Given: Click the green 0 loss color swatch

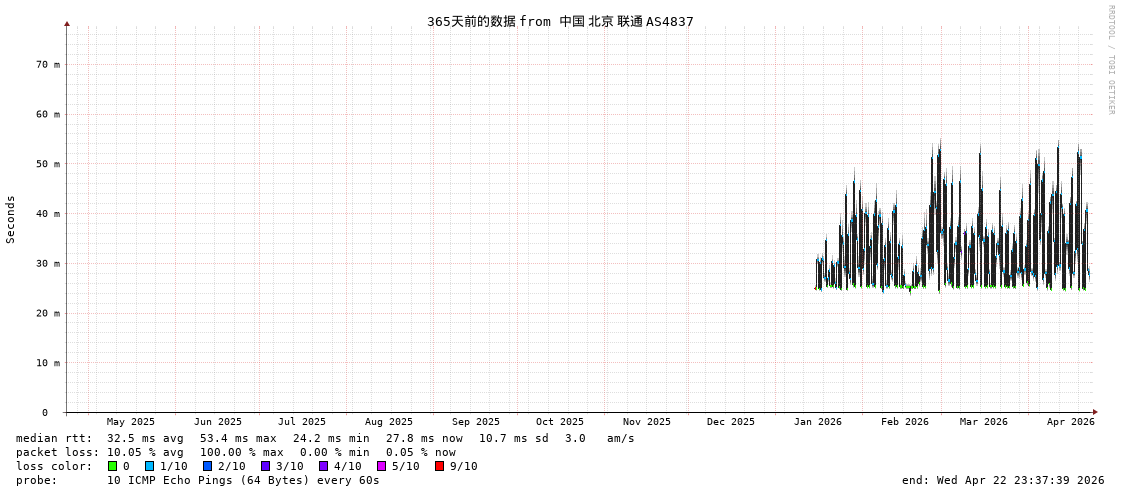Looking at the screenshot, I should pos(112,466).
